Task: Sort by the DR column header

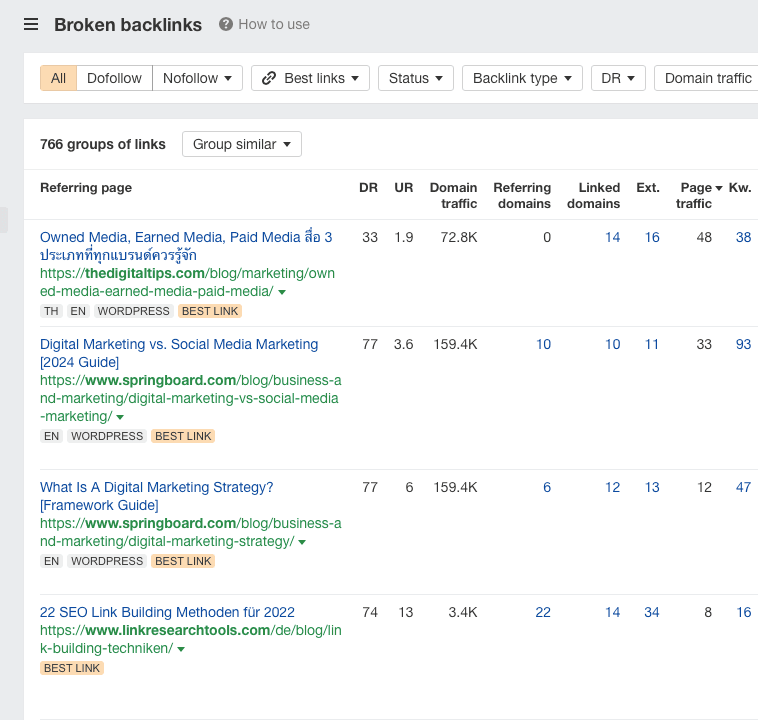Action: (368, 188)
